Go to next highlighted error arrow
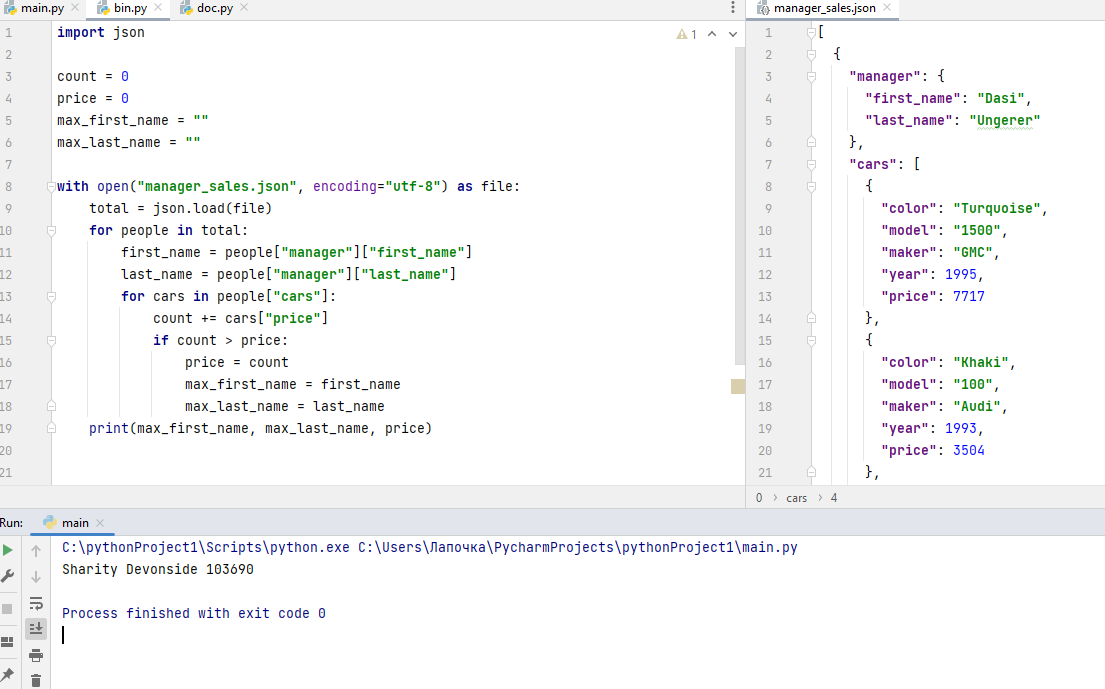This screenshot has height=689, width=1105. [733, 34]
